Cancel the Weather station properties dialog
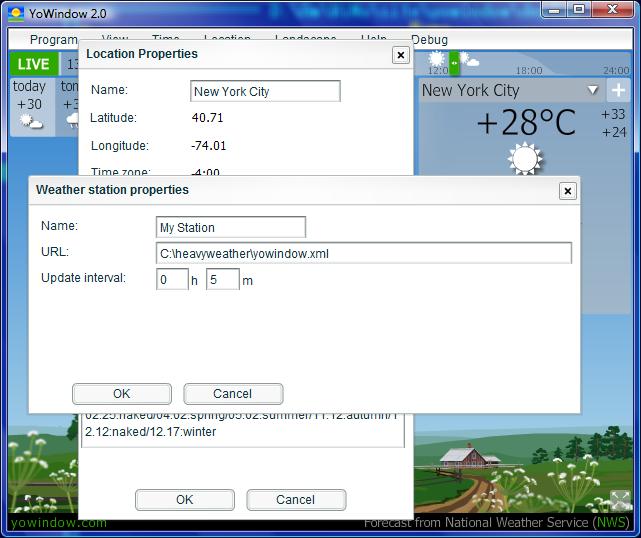 click(x=233, y=394)
